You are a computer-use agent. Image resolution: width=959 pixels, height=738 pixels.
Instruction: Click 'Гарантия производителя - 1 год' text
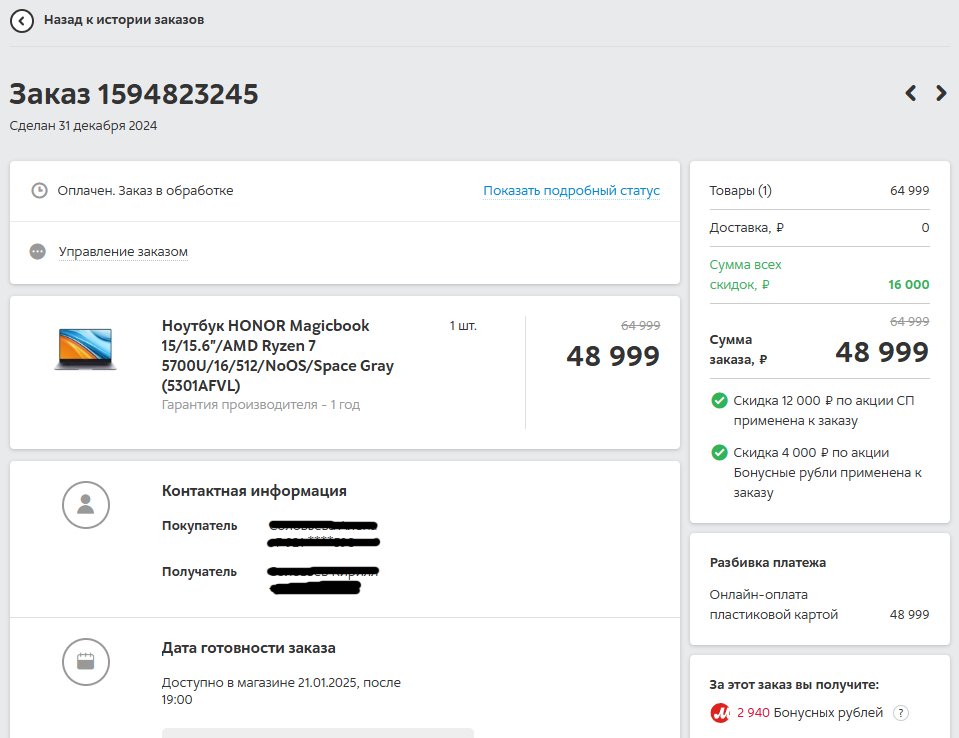[x=261, y=405]
